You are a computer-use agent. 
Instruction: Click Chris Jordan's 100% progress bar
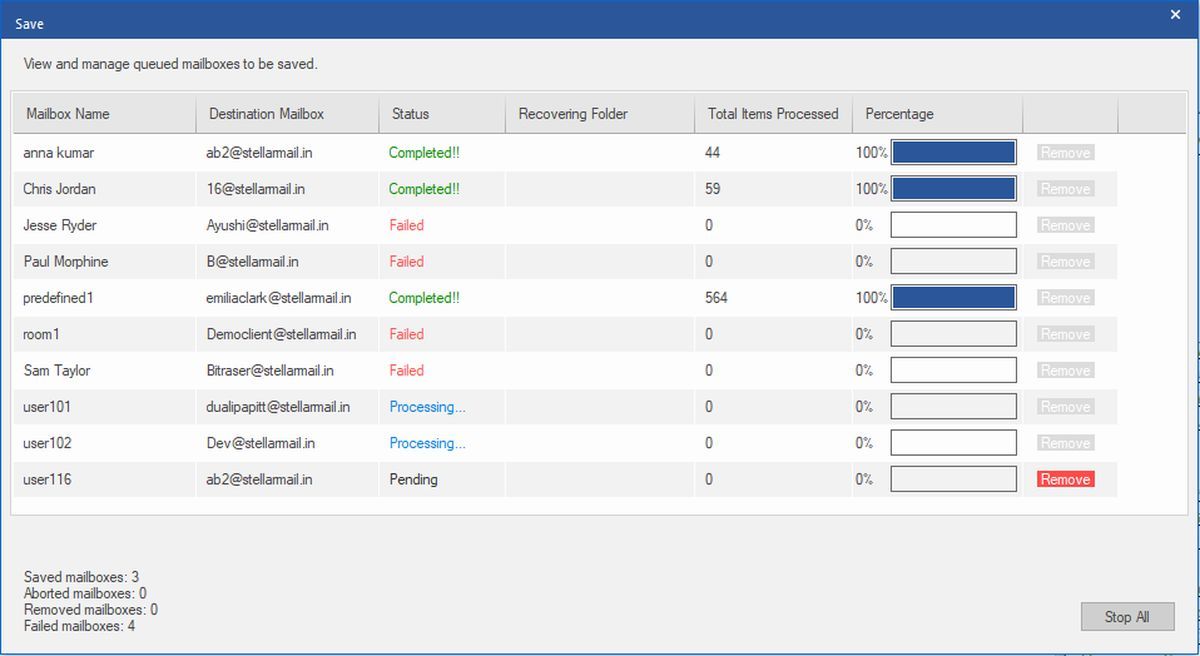pos(954,189)
